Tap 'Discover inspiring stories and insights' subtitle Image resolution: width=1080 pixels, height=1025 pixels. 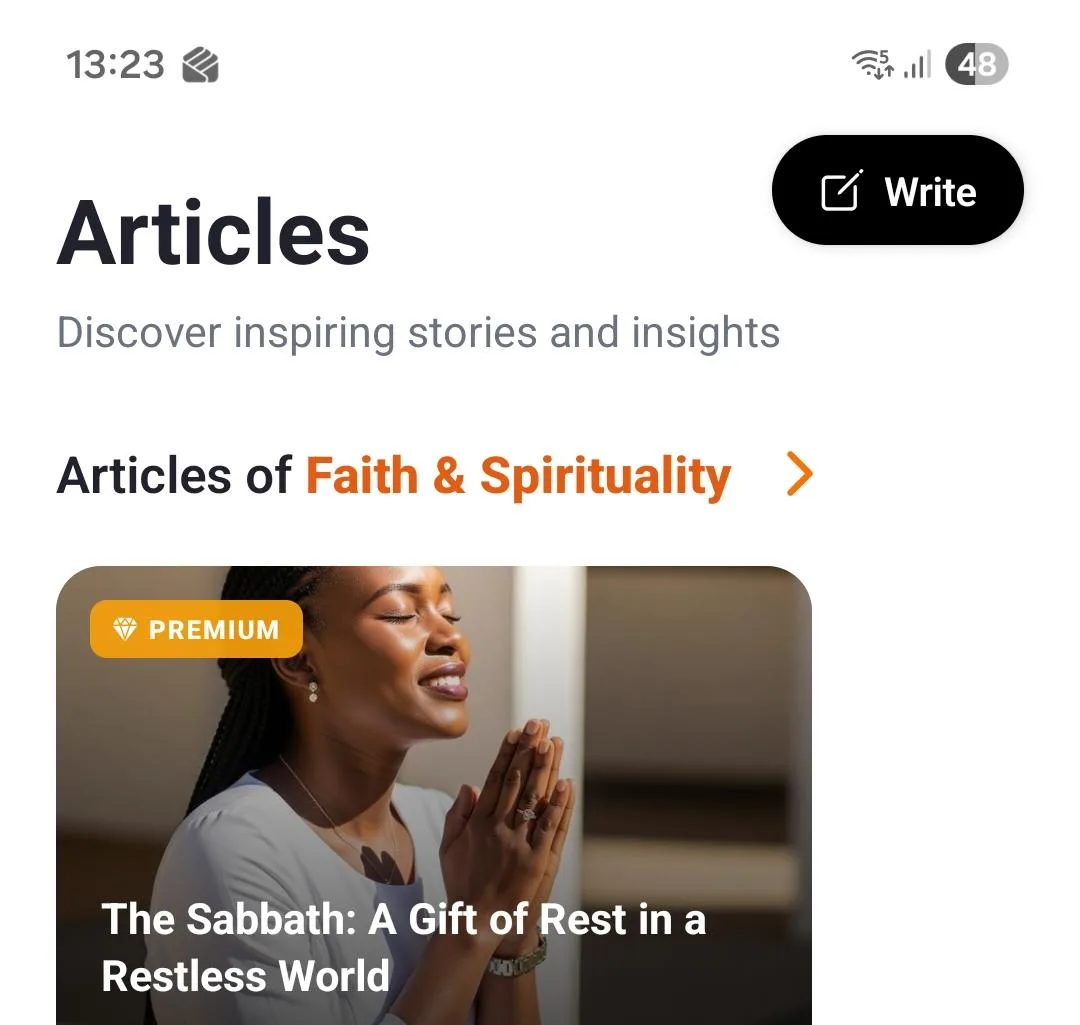pos(419,333)
